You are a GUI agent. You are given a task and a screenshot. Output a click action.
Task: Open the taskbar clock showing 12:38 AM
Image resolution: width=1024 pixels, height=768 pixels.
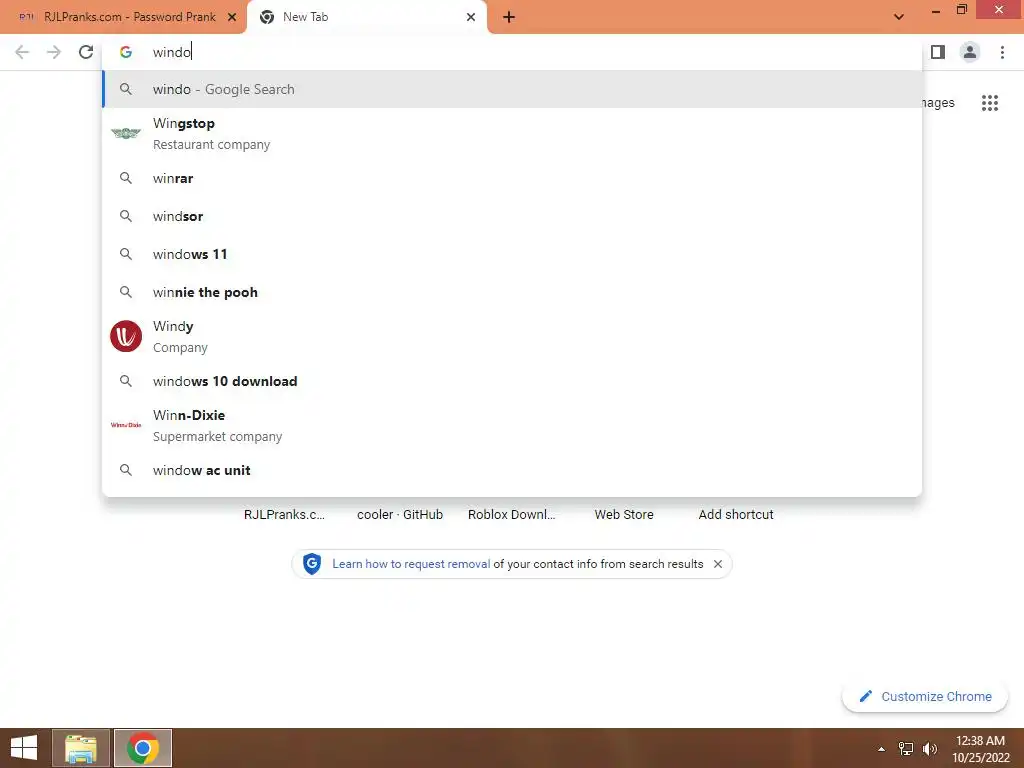980,748
